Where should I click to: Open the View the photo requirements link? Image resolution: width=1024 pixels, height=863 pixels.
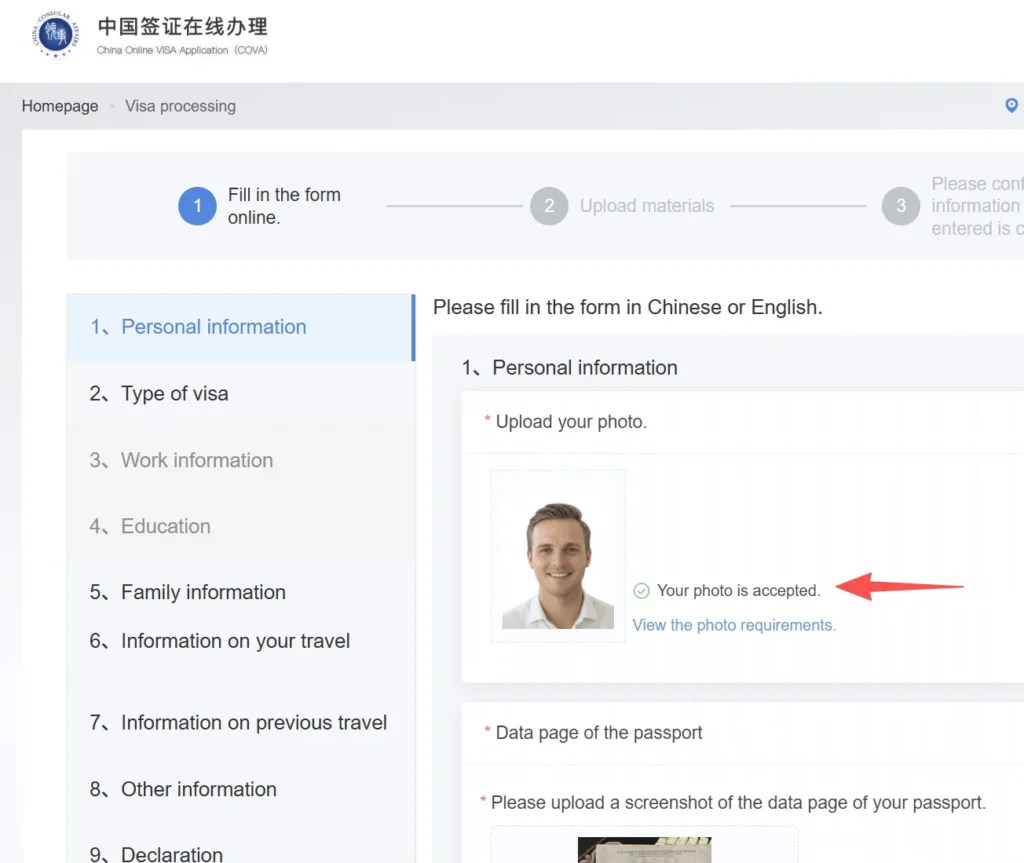point(734,625)
